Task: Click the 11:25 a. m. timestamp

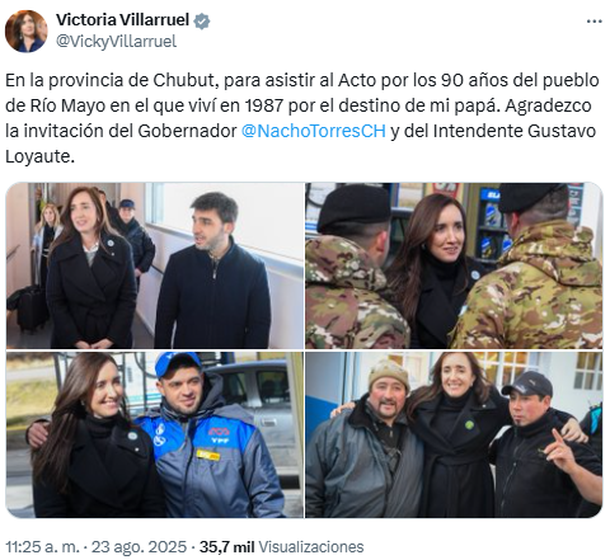Action: pyautogui.click(x=42, y=547)
